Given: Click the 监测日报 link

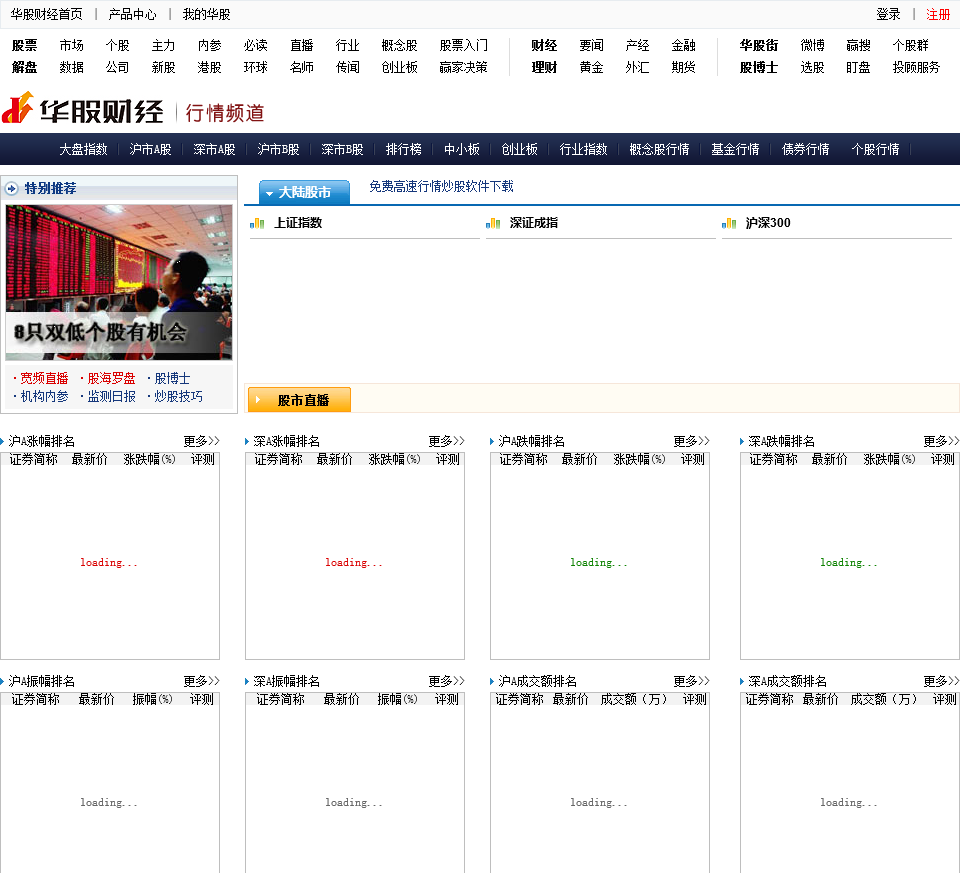Looking at the screenshot, I should pyautogui.click(x=111, y=397).
